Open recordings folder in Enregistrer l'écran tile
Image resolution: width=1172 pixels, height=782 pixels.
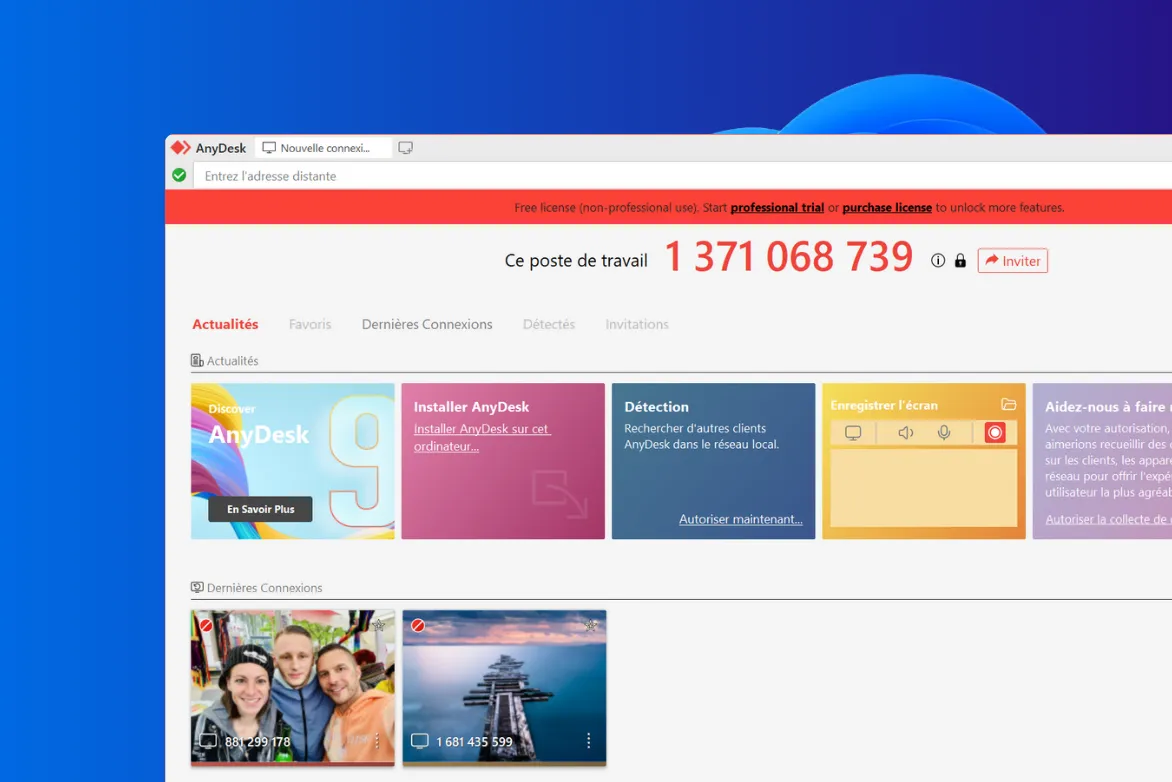(1011, 405)
